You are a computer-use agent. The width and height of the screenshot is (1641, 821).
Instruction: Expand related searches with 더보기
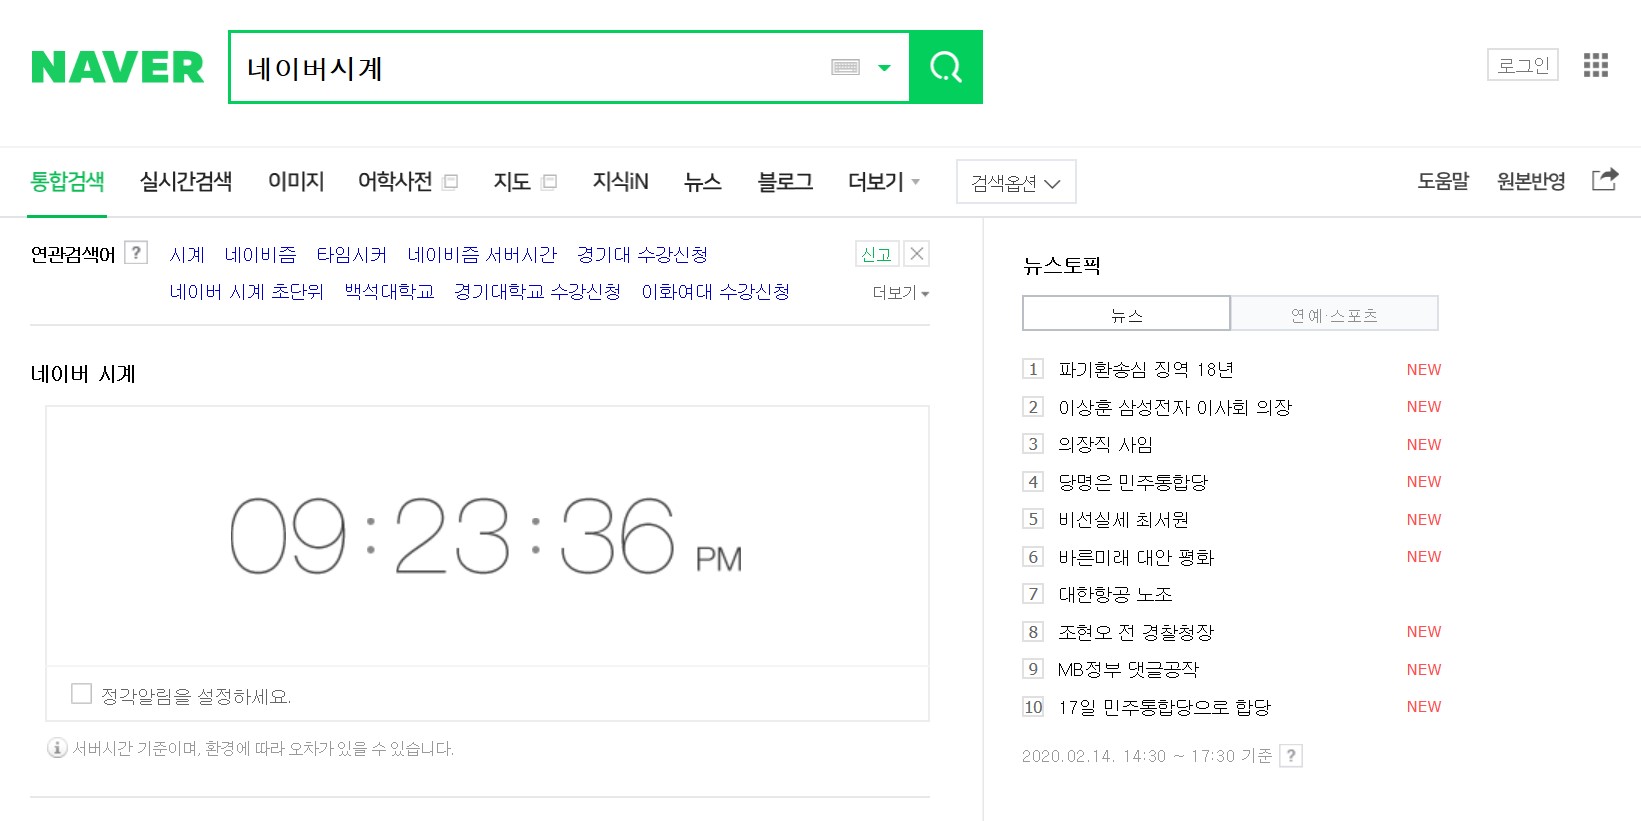(x=901, y=292)
